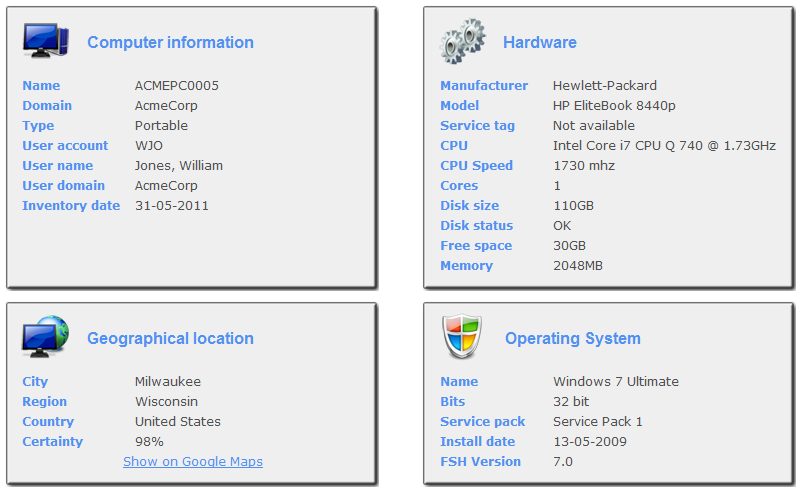Image resolution: width=802 pixels, height=491 pixels.
Task: Click the user account value WJO
Action: point(149,145)
